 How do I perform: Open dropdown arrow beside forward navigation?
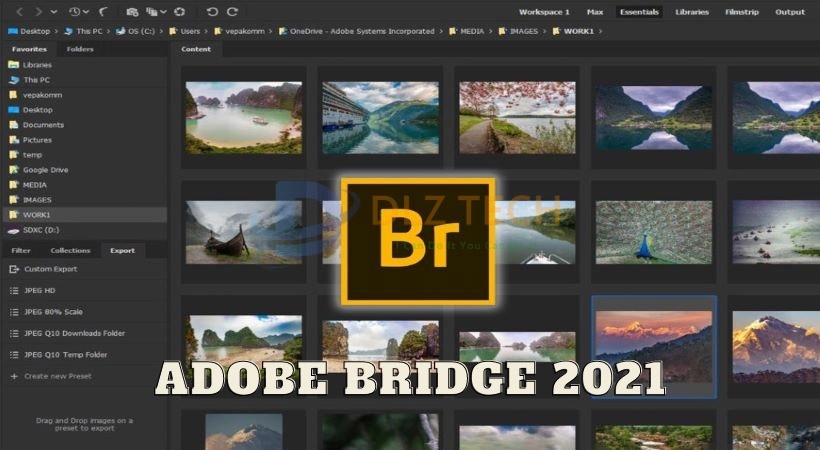[55, 12]
